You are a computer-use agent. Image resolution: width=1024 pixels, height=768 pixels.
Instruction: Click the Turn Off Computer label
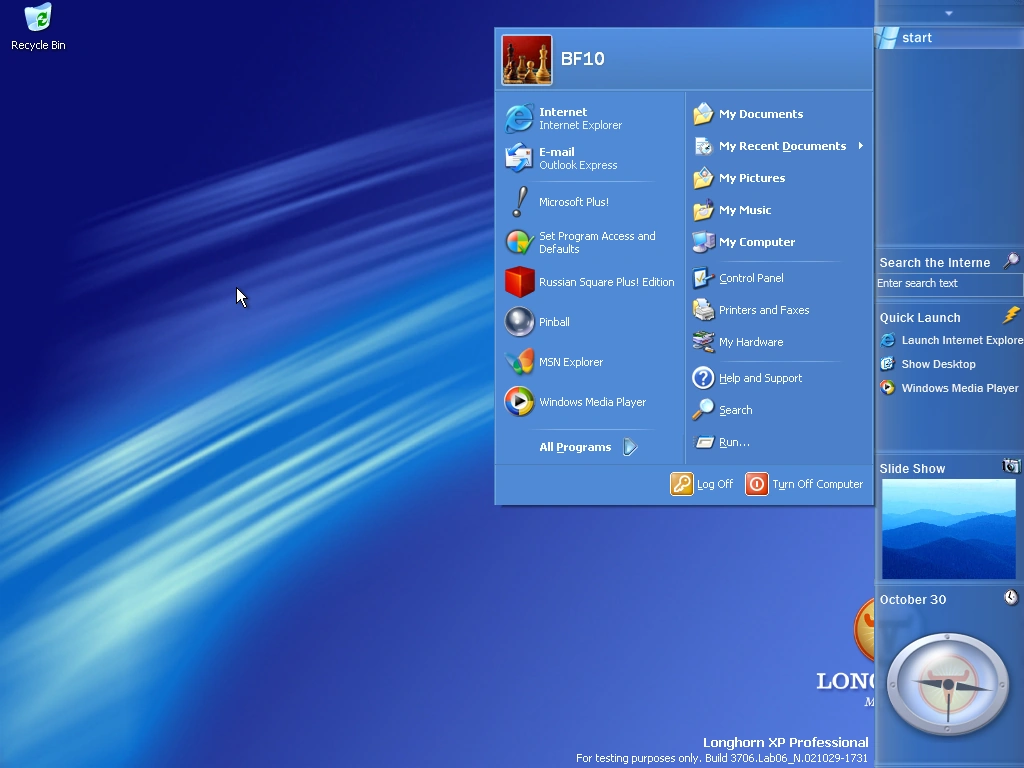[818, 484]
